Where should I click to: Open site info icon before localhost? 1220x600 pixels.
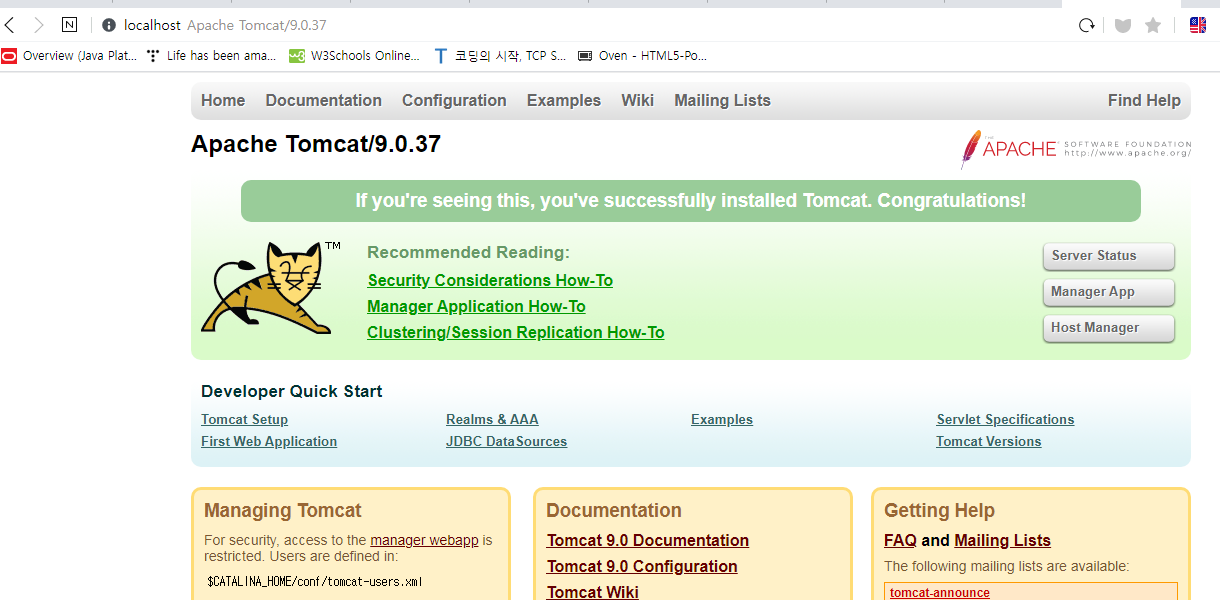[x=109, y=25]
